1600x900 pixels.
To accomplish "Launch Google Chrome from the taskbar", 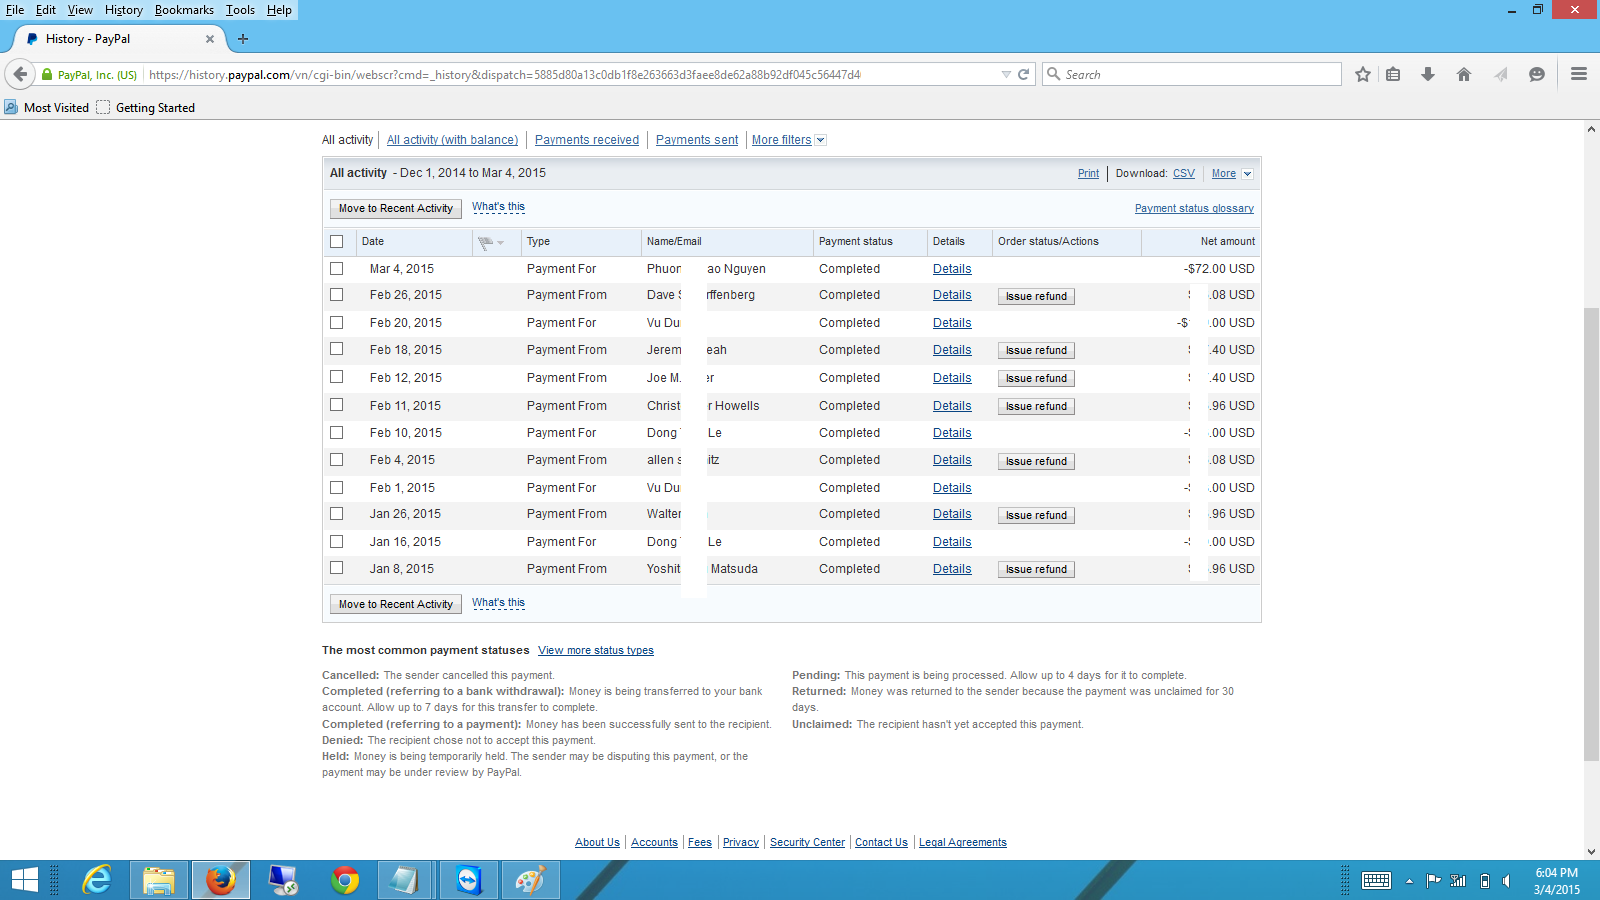I will coord(345,880).
